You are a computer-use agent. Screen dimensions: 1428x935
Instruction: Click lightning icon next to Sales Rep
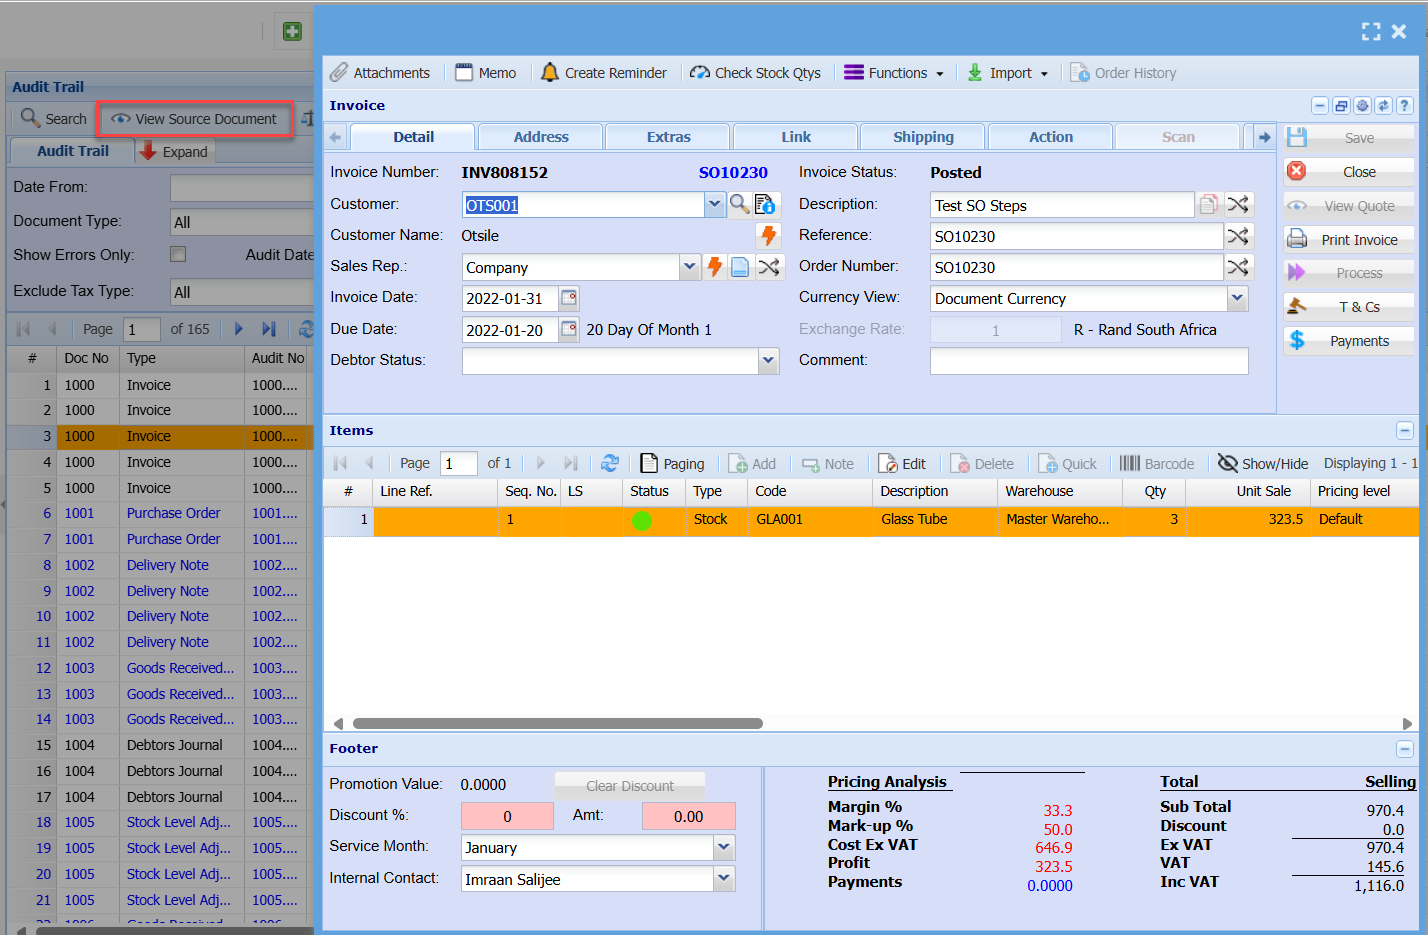[x=715, y=267]
